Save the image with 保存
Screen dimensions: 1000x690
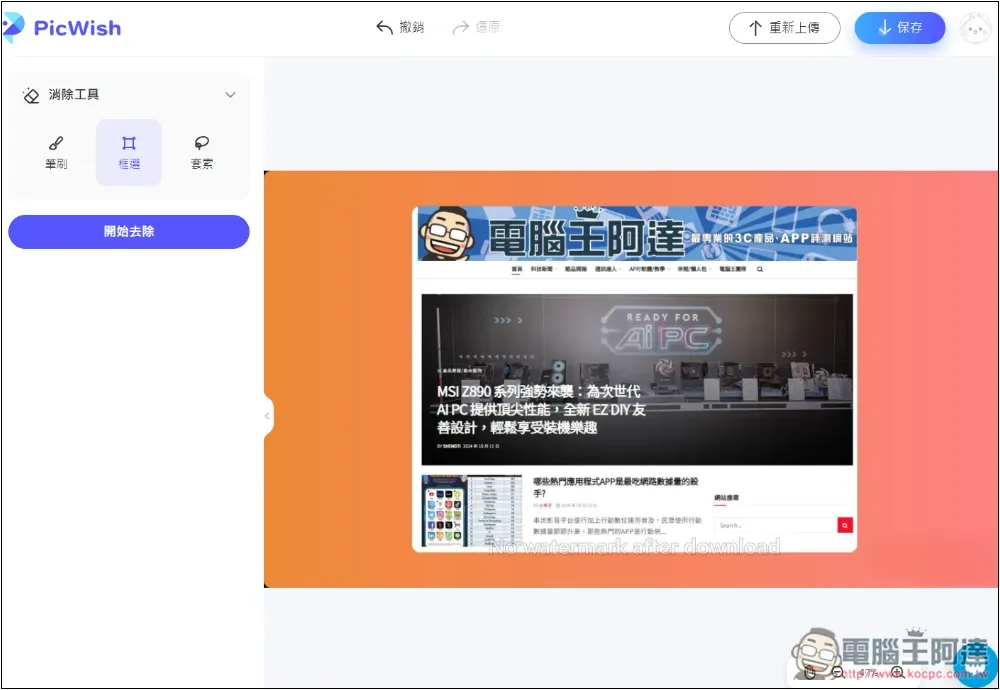coord(899,28)
